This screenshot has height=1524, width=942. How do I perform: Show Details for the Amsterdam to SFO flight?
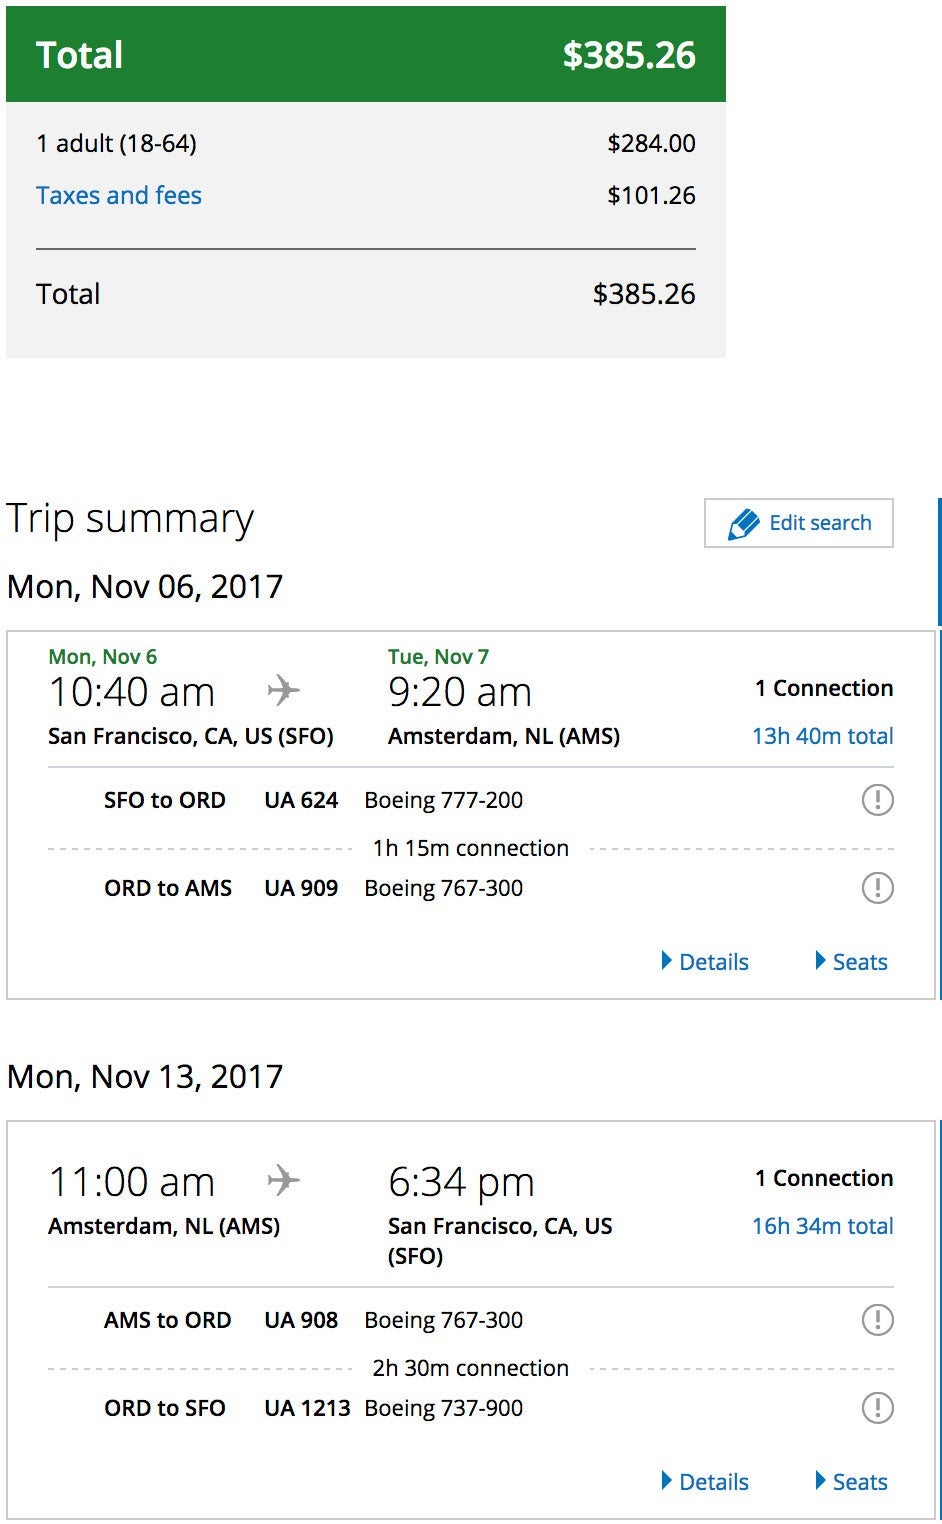[705, 1482]
